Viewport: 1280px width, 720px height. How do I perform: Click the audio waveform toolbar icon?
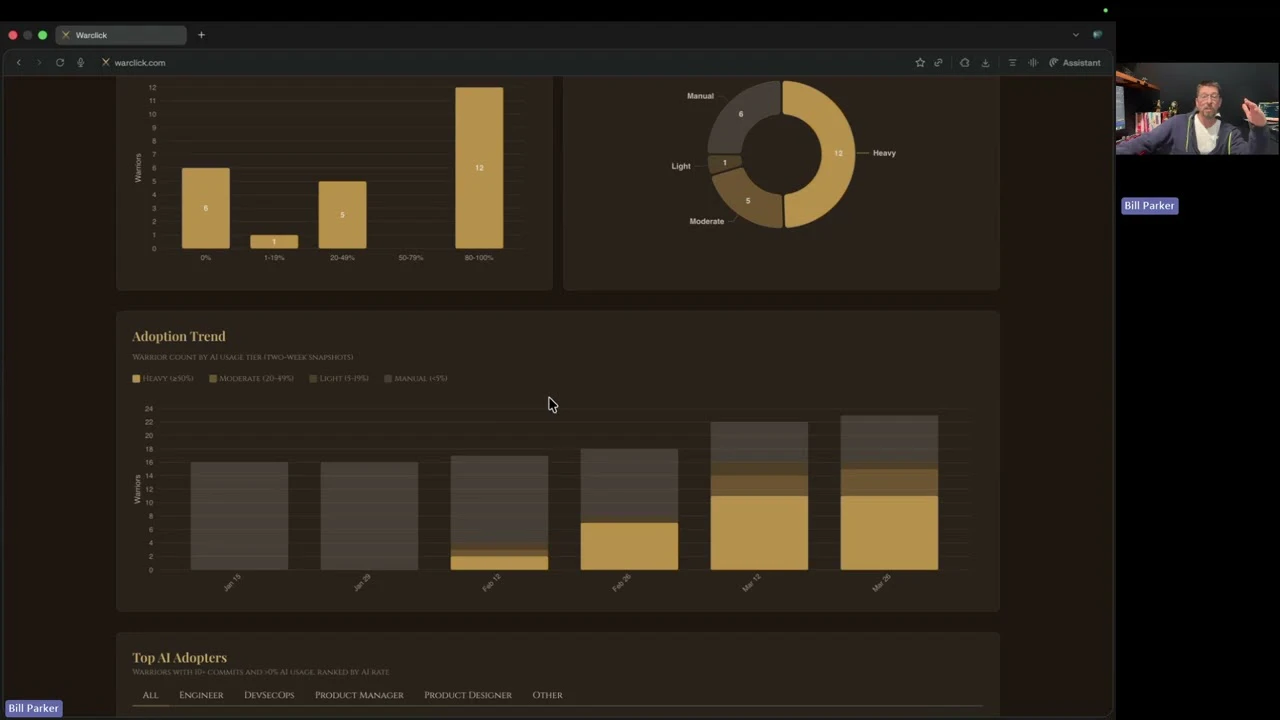(1033, 62)
